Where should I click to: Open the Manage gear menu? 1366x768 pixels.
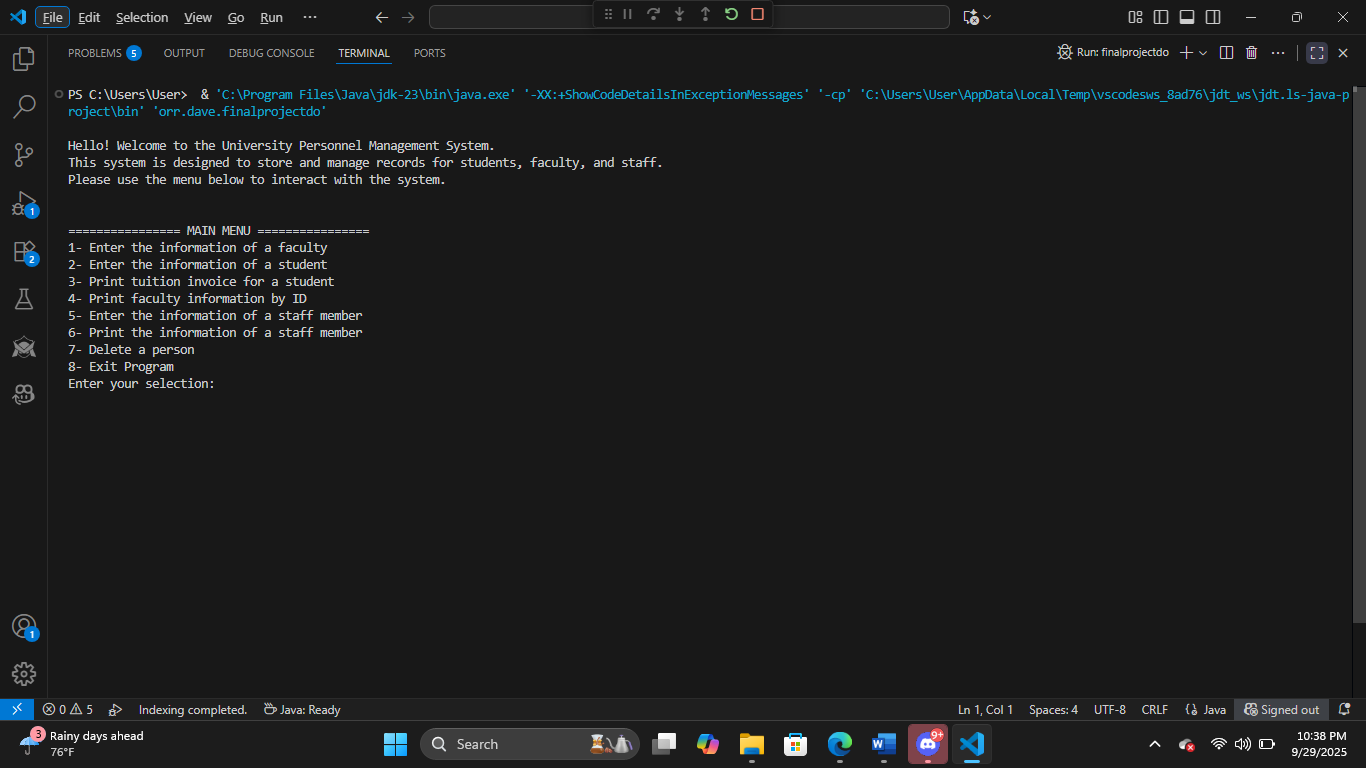pos(24,674)
